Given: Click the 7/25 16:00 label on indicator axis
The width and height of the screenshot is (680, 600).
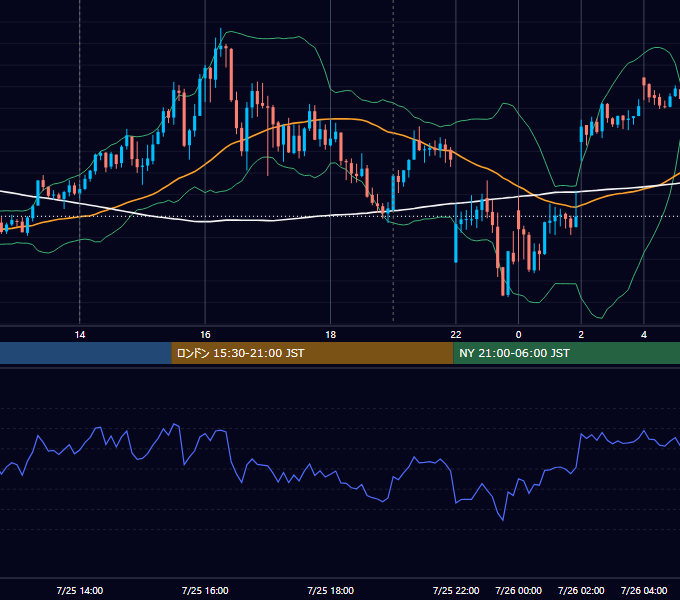Looking at the screenshot, I should click(x=205, y=590).
